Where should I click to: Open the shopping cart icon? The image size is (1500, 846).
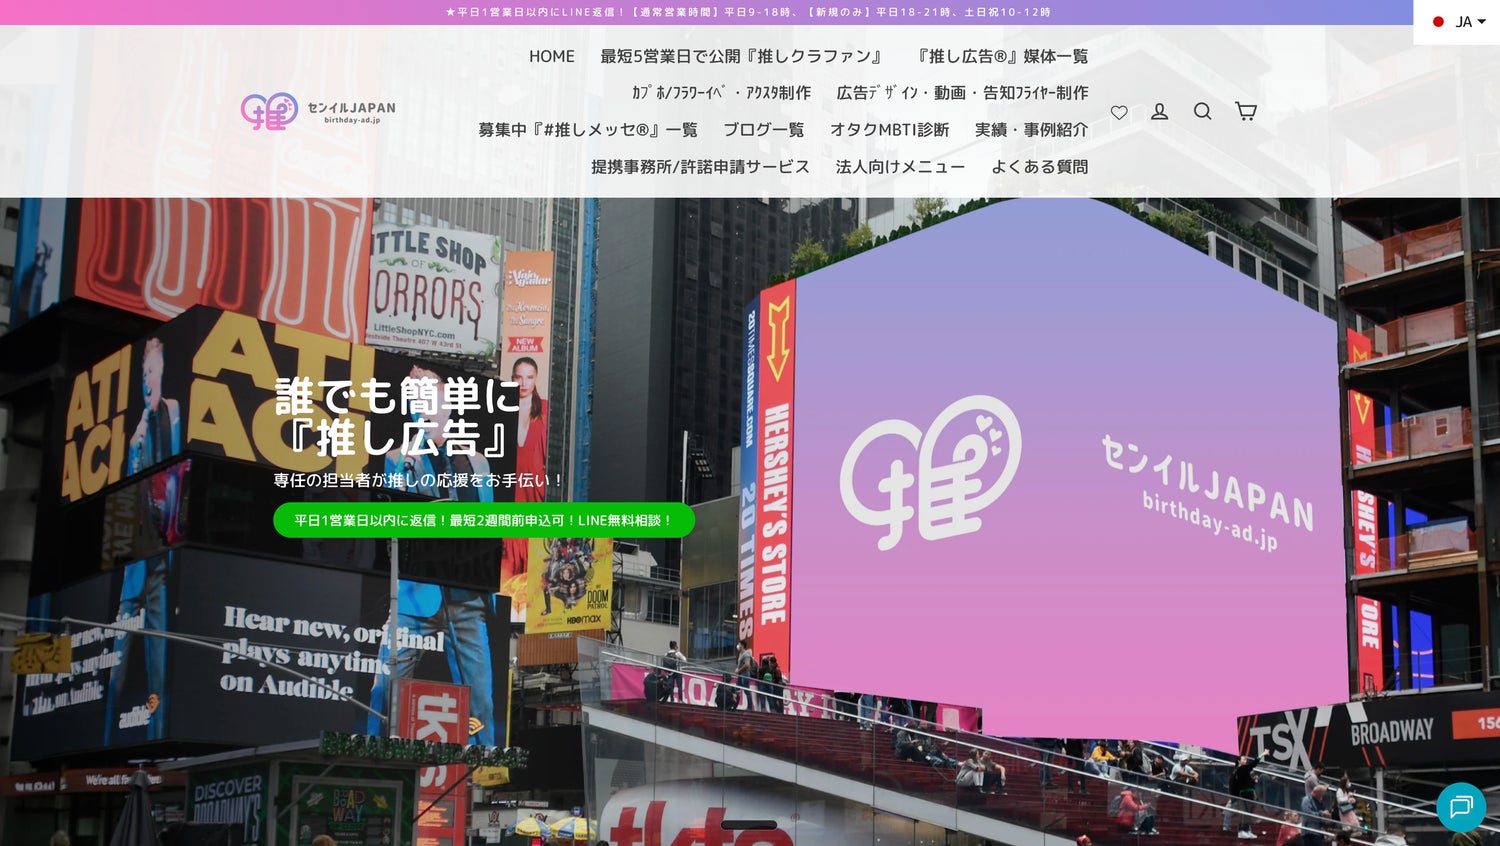pos(1246,111)
